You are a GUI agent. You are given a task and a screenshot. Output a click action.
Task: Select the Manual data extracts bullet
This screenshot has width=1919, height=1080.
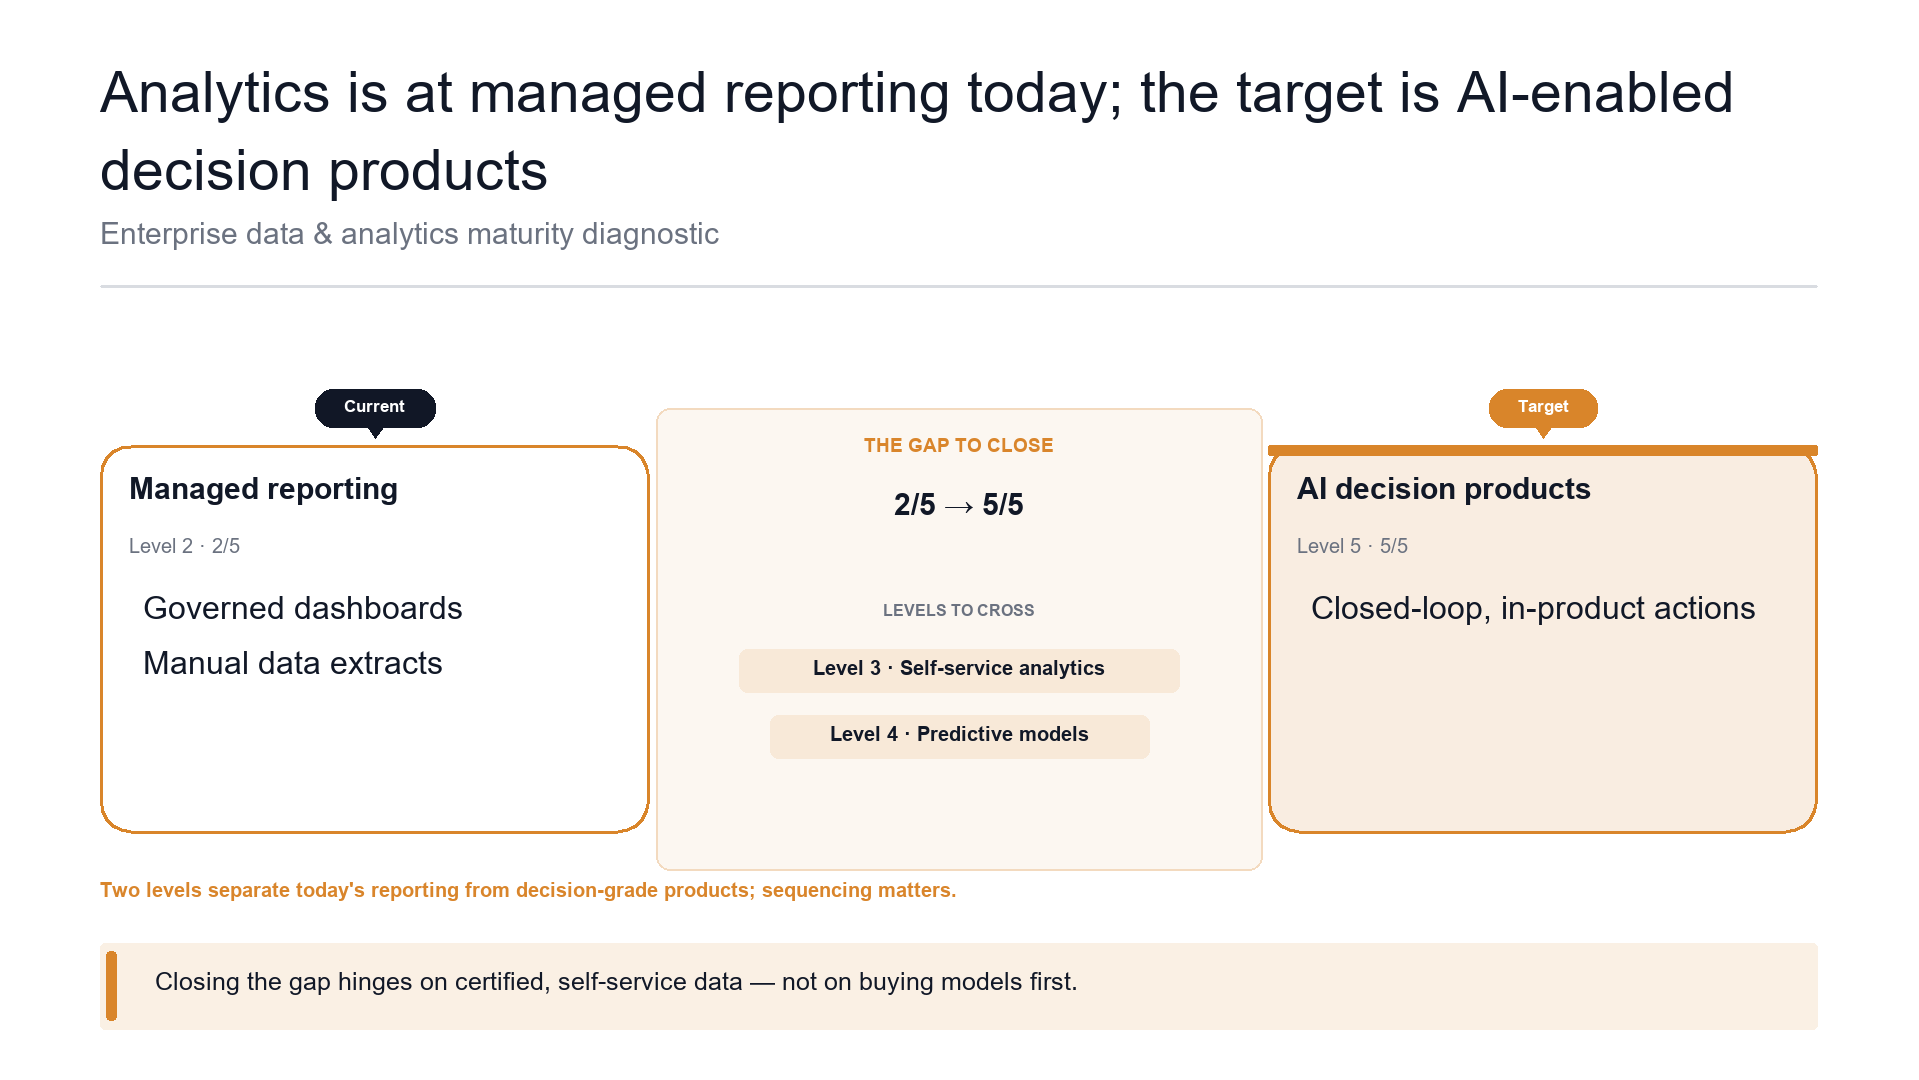click(293, 663)
